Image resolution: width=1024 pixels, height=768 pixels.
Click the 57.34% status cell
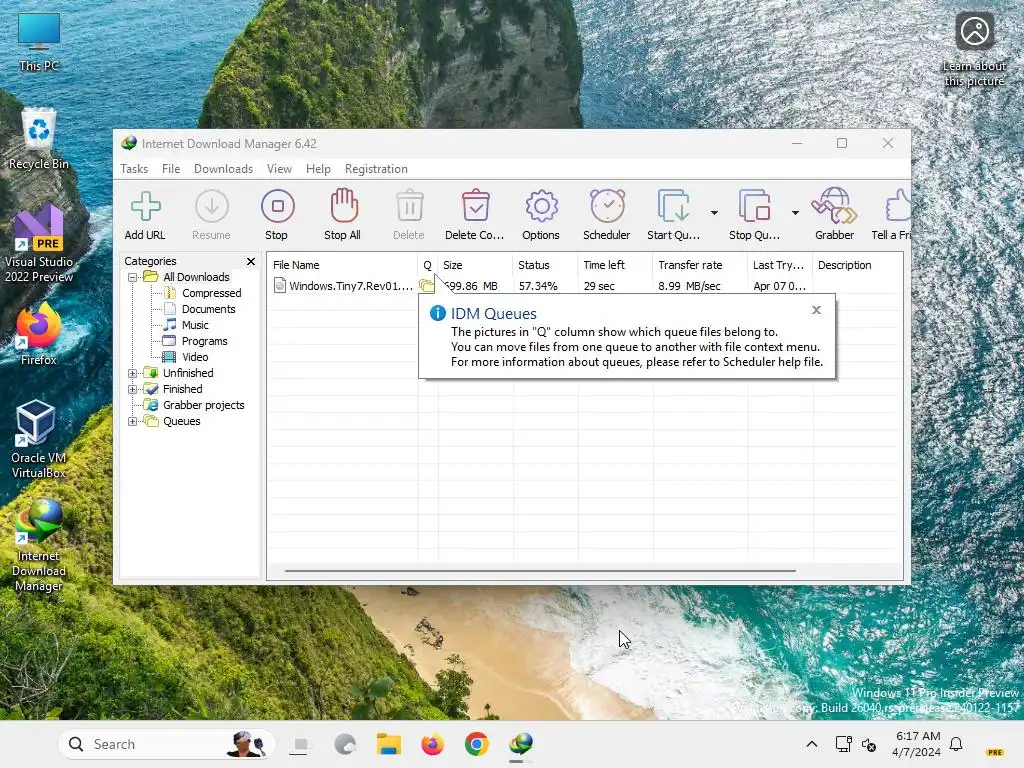538,286
